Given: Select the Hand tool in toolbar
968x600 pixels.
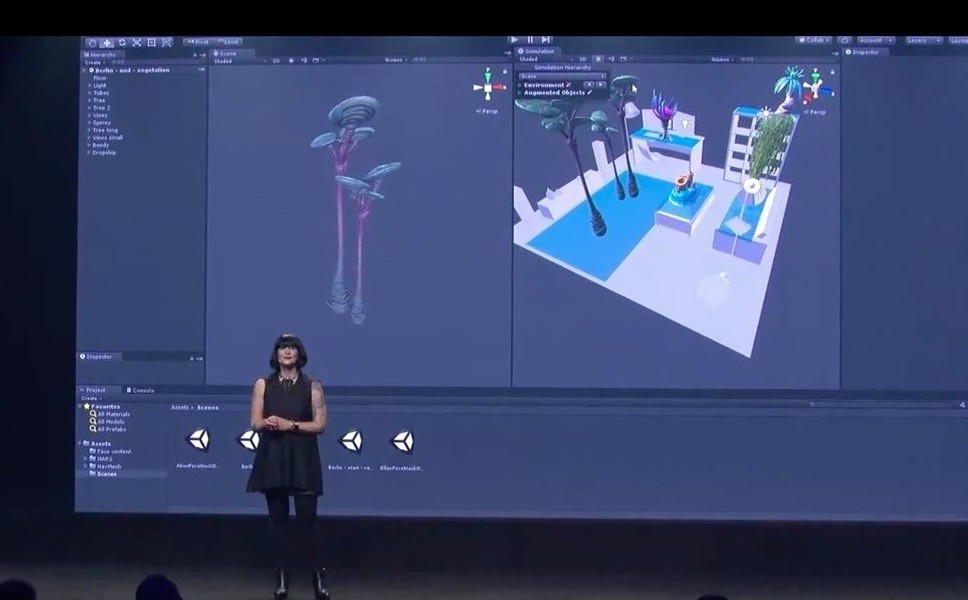Looking at the screenshot, I should (92, 43).
